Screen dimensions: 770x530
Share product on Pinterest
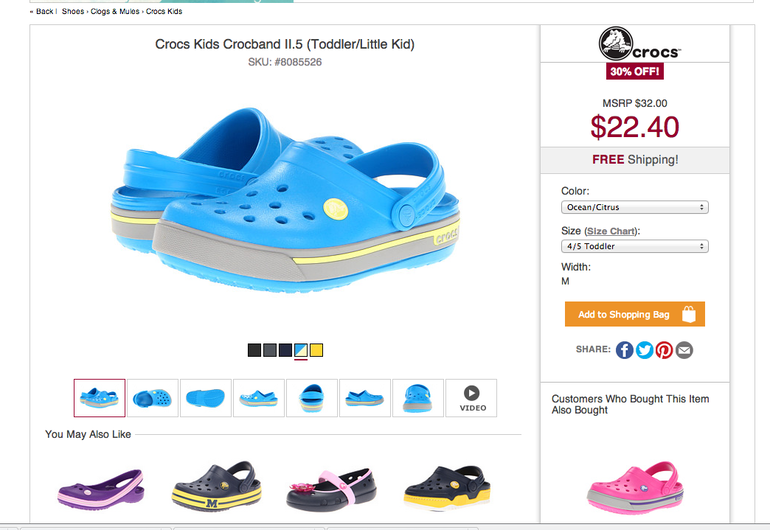click(x=664, y=350)
